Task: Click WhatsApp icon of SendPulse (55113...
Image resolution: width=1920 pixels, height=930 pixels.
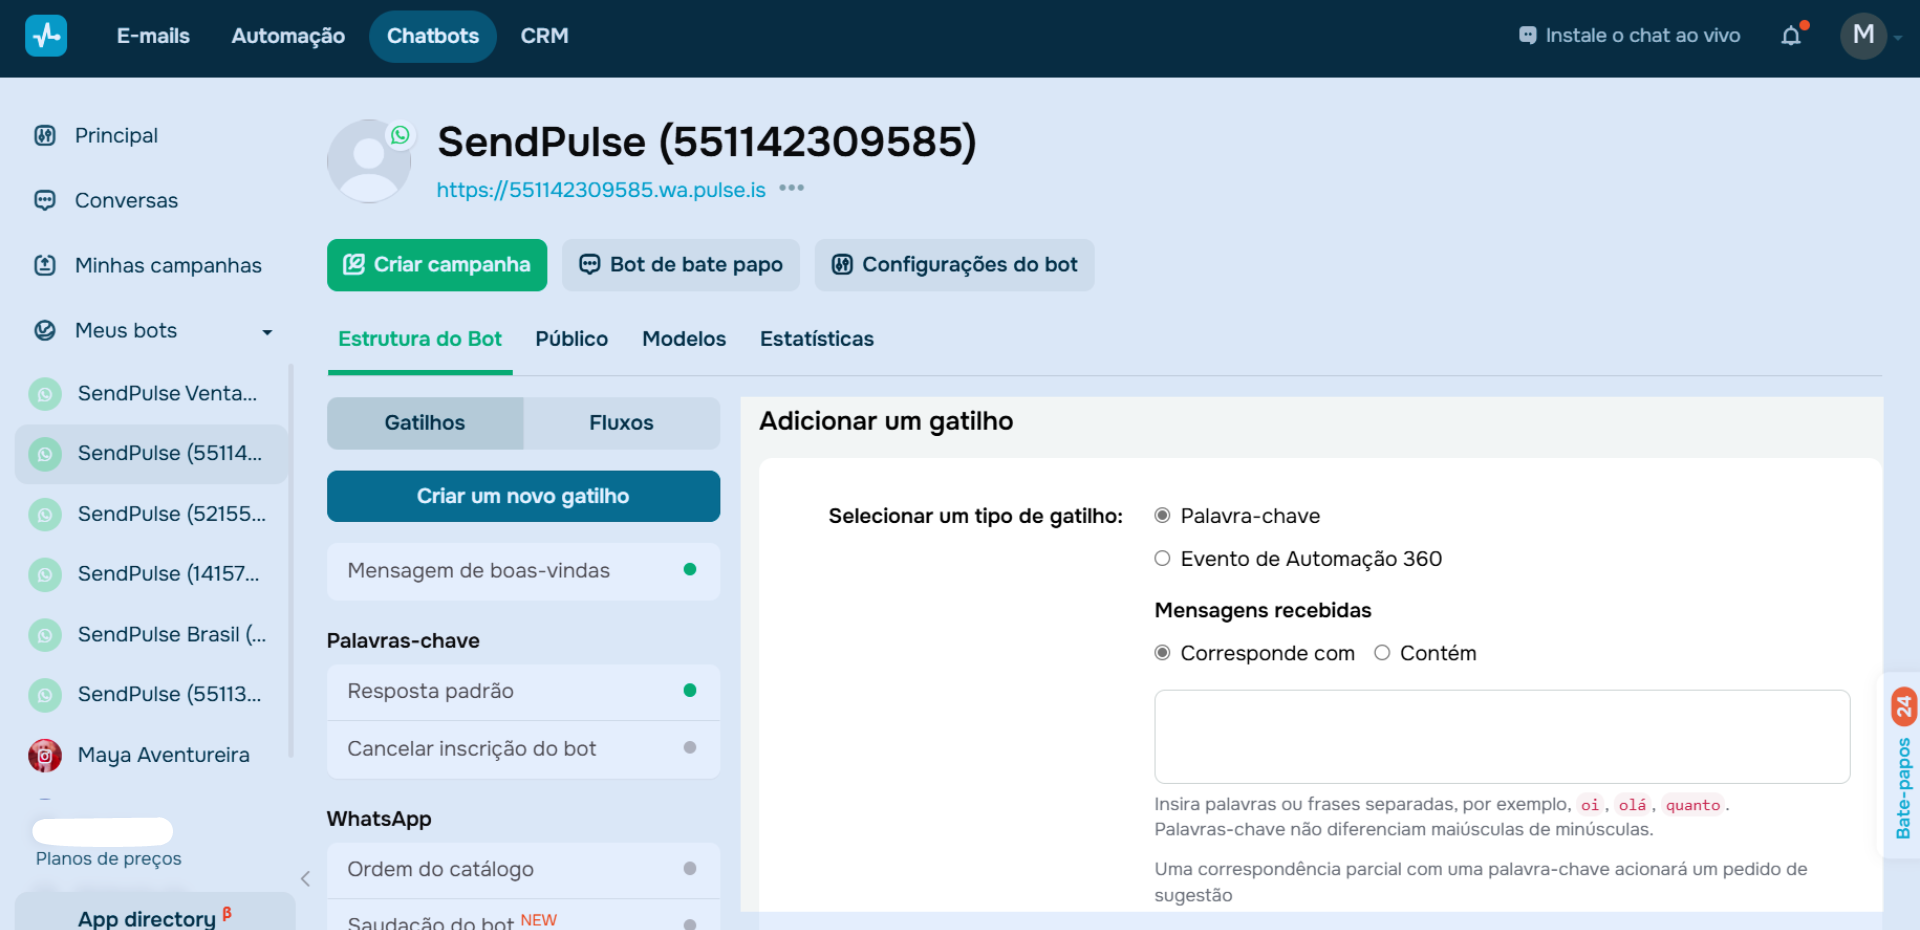Action: (45, 695)
